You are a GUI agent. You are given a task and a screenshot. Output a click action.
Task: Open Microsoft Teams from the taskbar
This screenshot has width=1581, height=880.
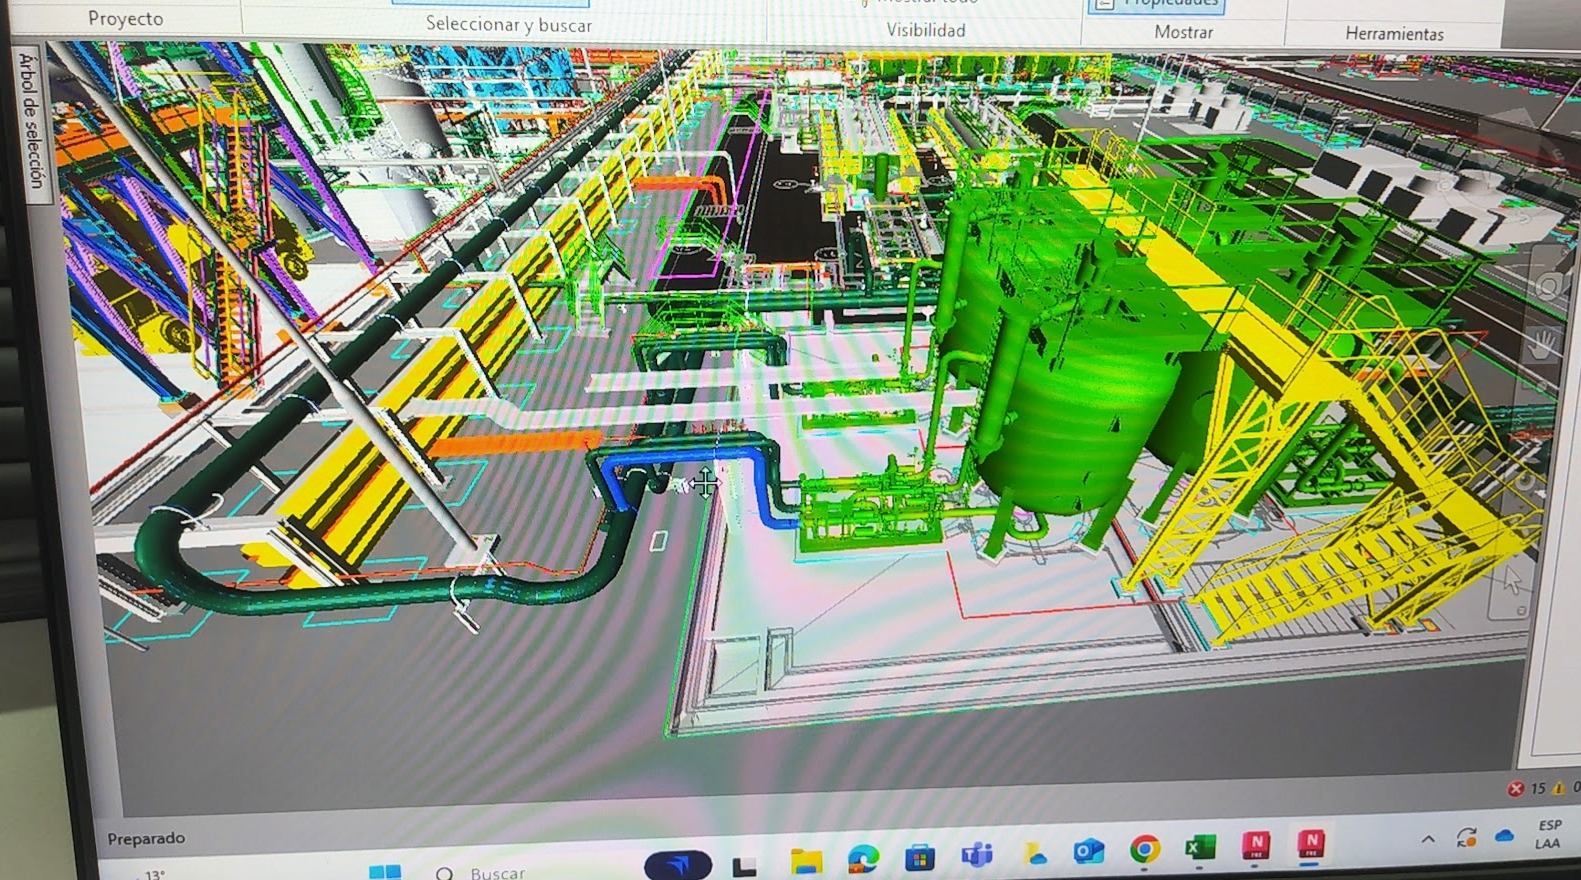coord(977,854)
